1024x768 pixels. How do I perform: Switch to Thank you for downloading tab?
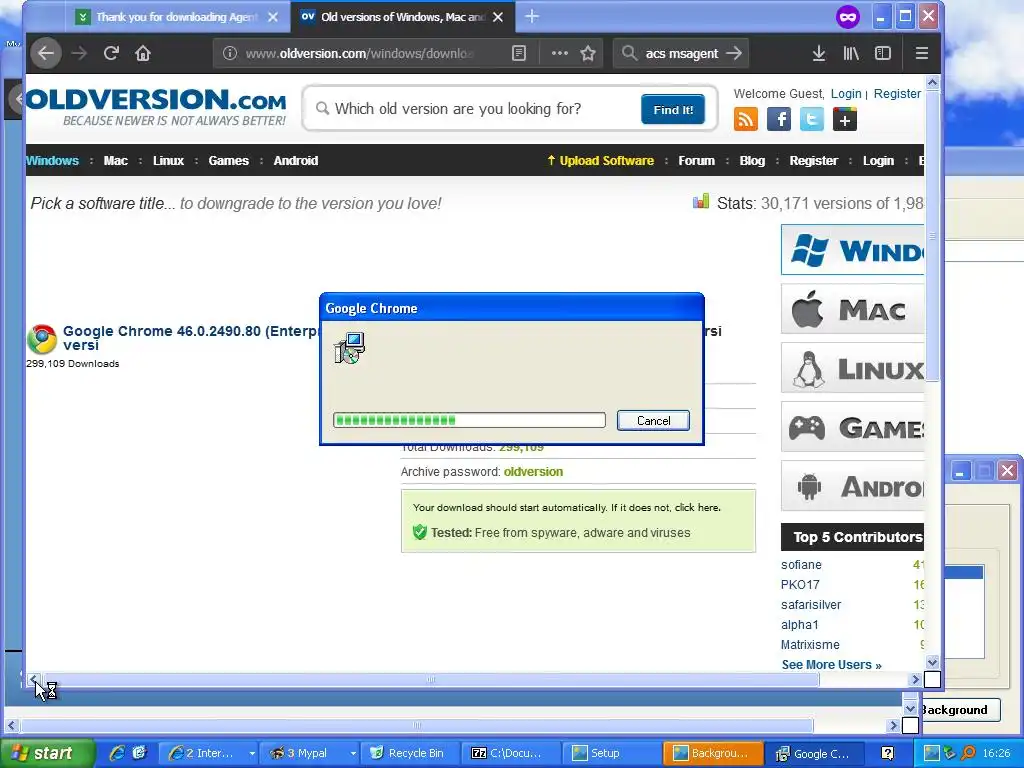(x=178, y=17)
